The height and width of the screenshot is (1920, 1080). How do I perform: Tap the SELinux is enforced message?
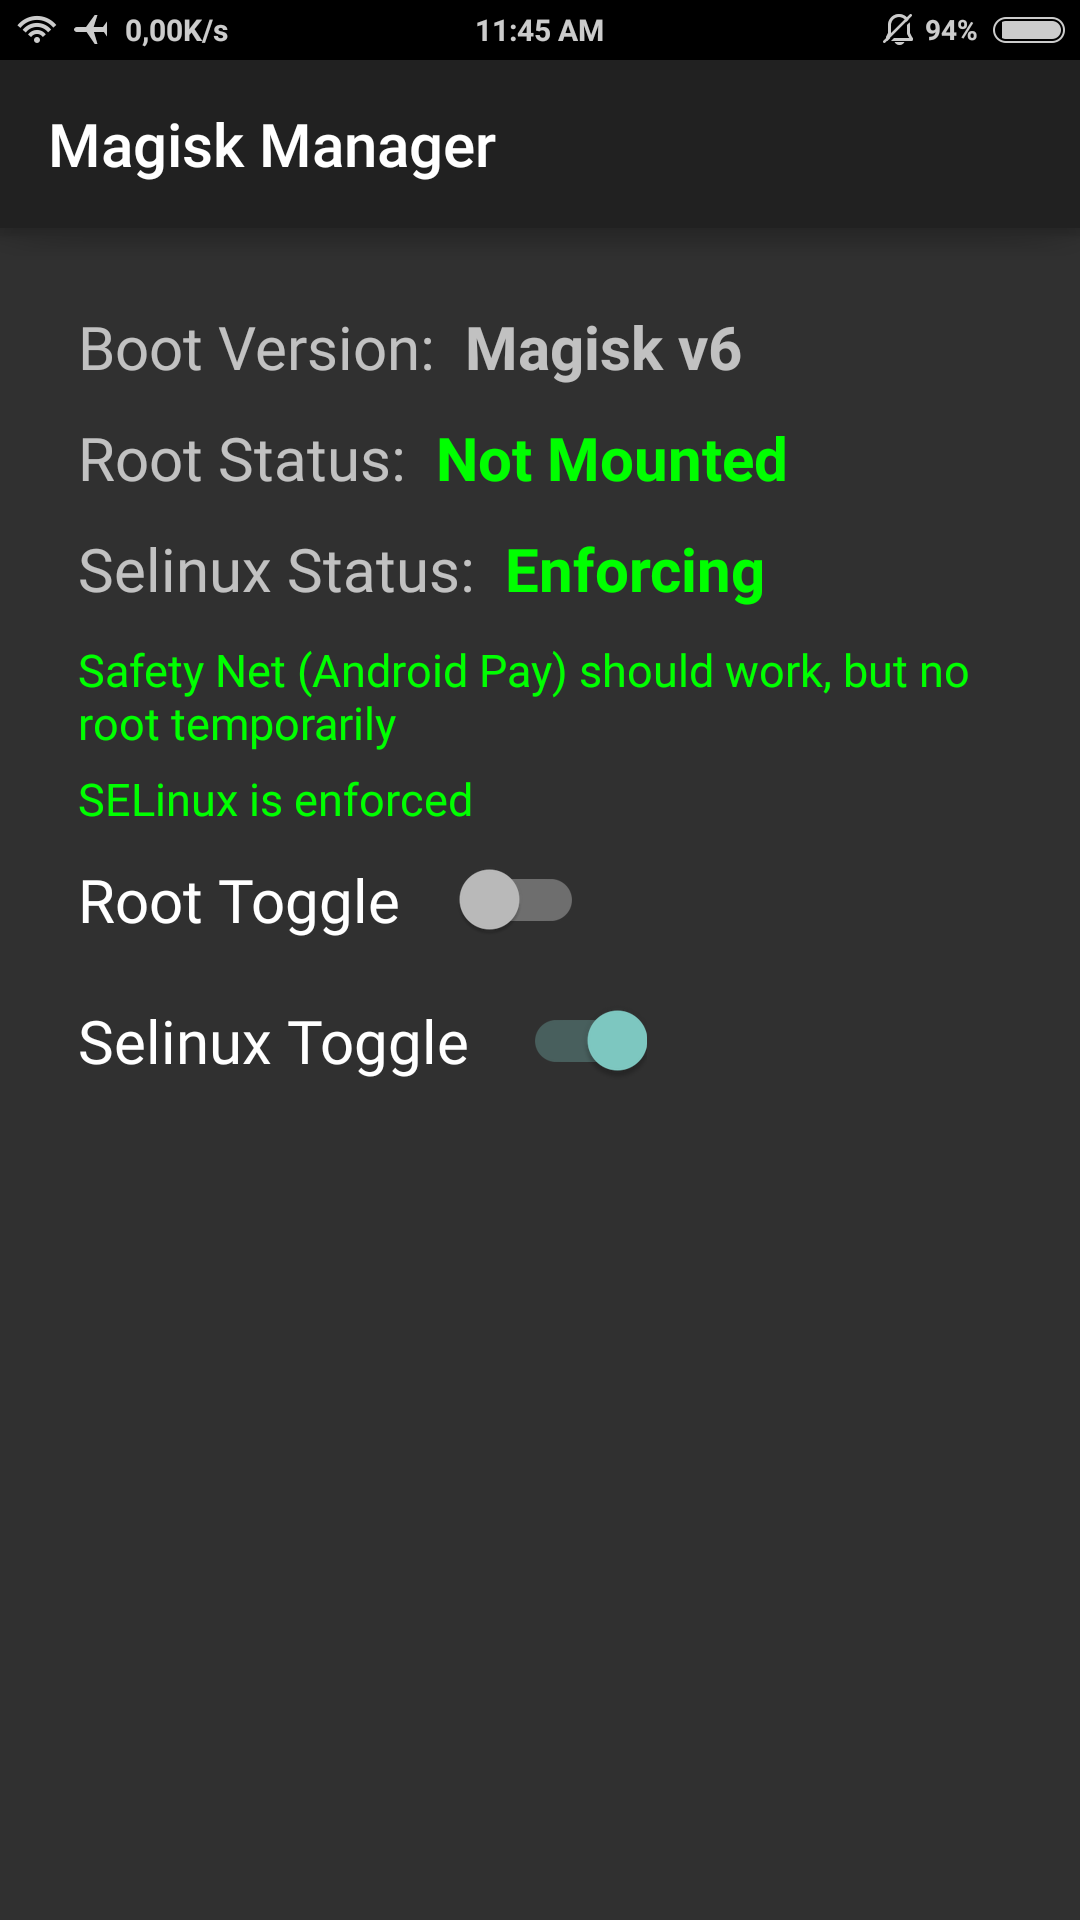click(x=275, y=801)
